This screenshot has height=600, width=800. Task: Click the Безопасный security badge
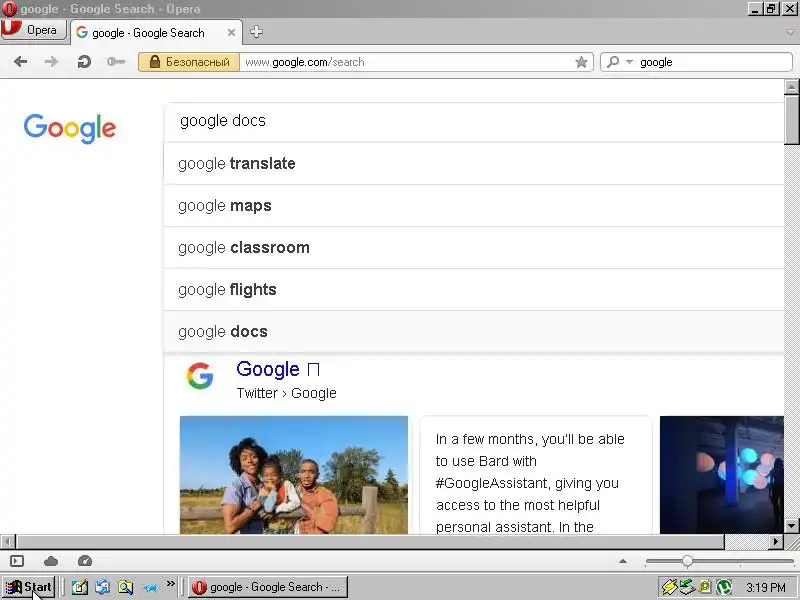(x=189, y=62)
